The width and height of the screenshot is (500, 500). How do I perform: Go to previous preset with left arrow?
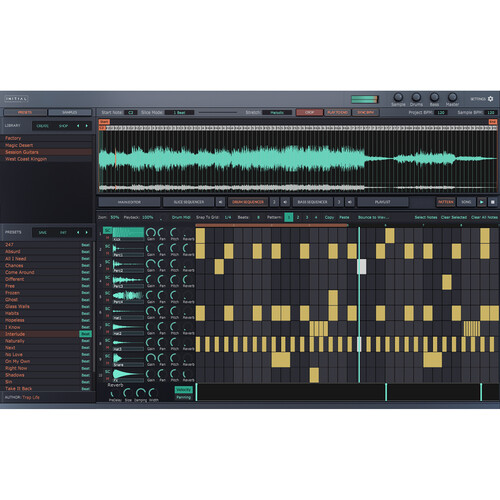[x=78, y=232]
